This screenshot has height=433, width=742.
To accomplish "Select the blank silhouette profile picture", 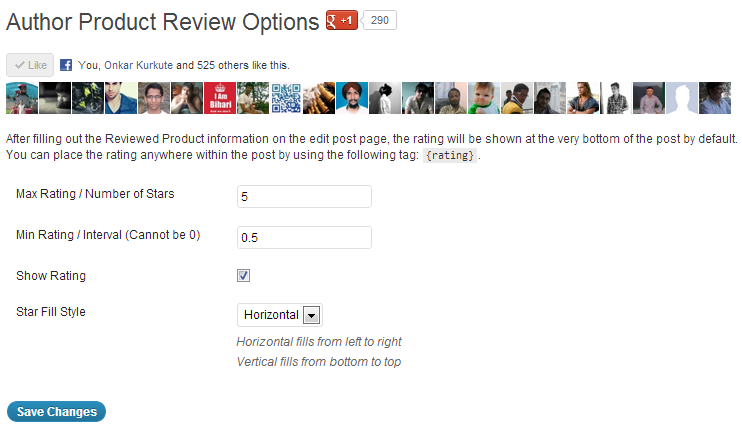I will (682, 98).
